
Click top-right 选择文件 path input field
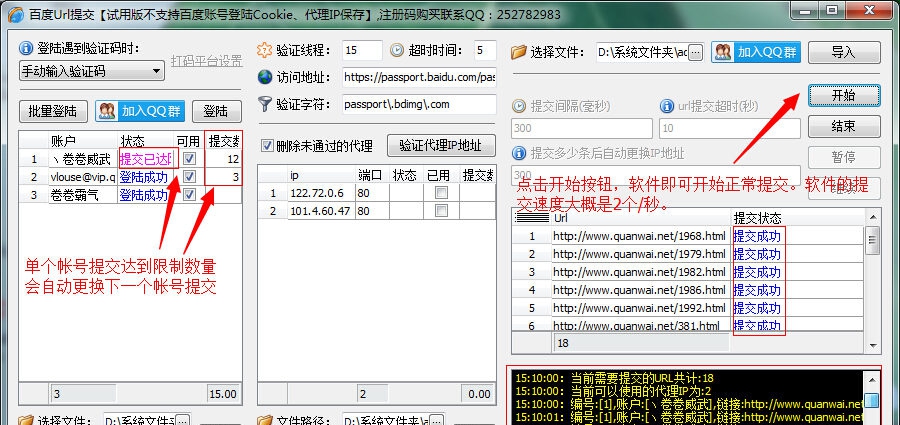[x=642, y=52]
